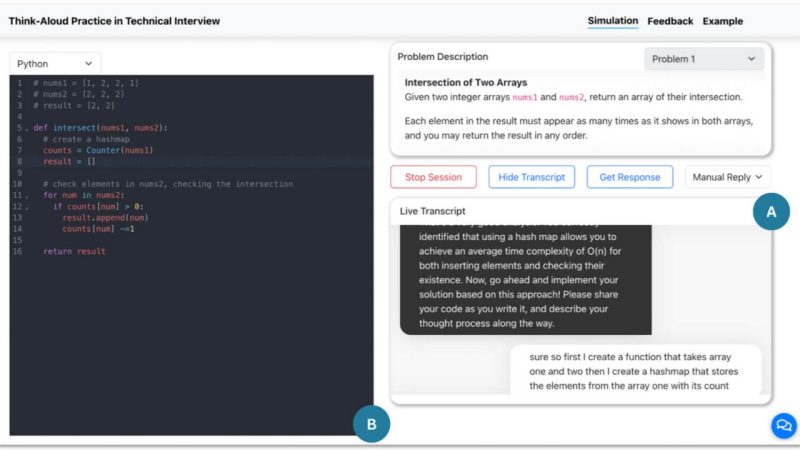Fold the for loop at line 11

click(x=27, y=195)
